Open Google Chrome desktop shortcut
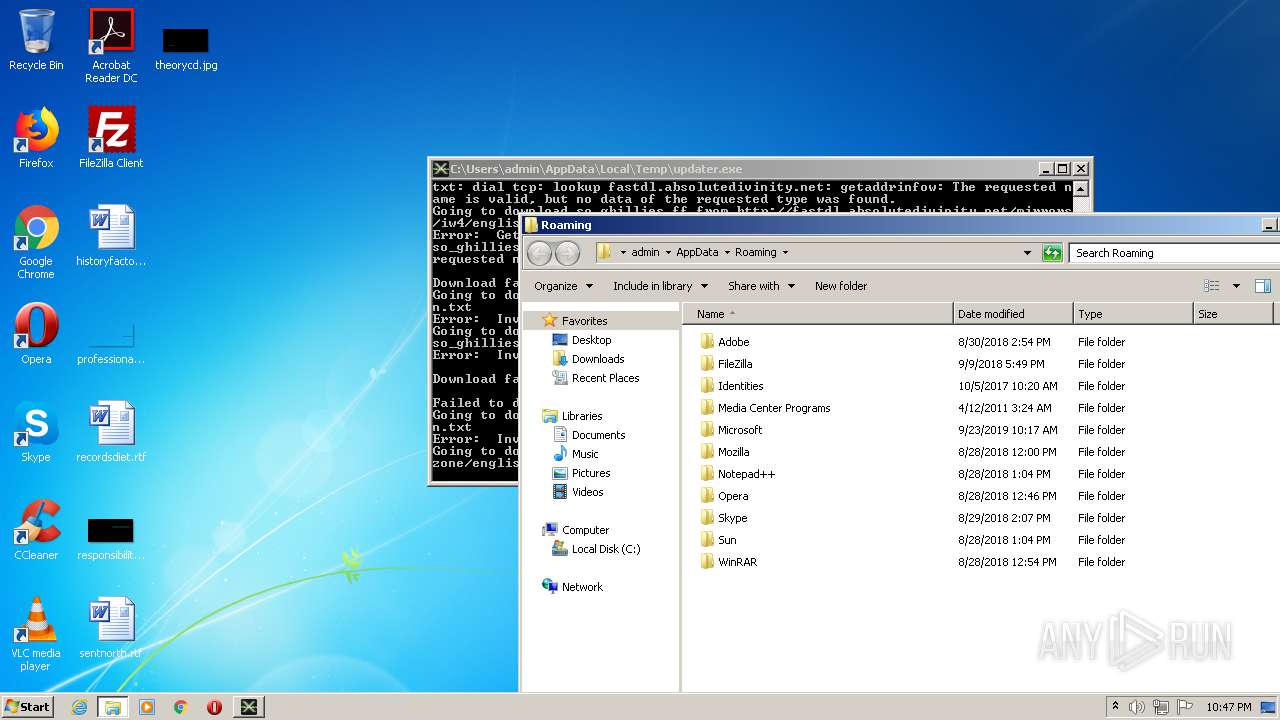The width and height of the screenshot is (1280, 720). (x=36, y=242)
